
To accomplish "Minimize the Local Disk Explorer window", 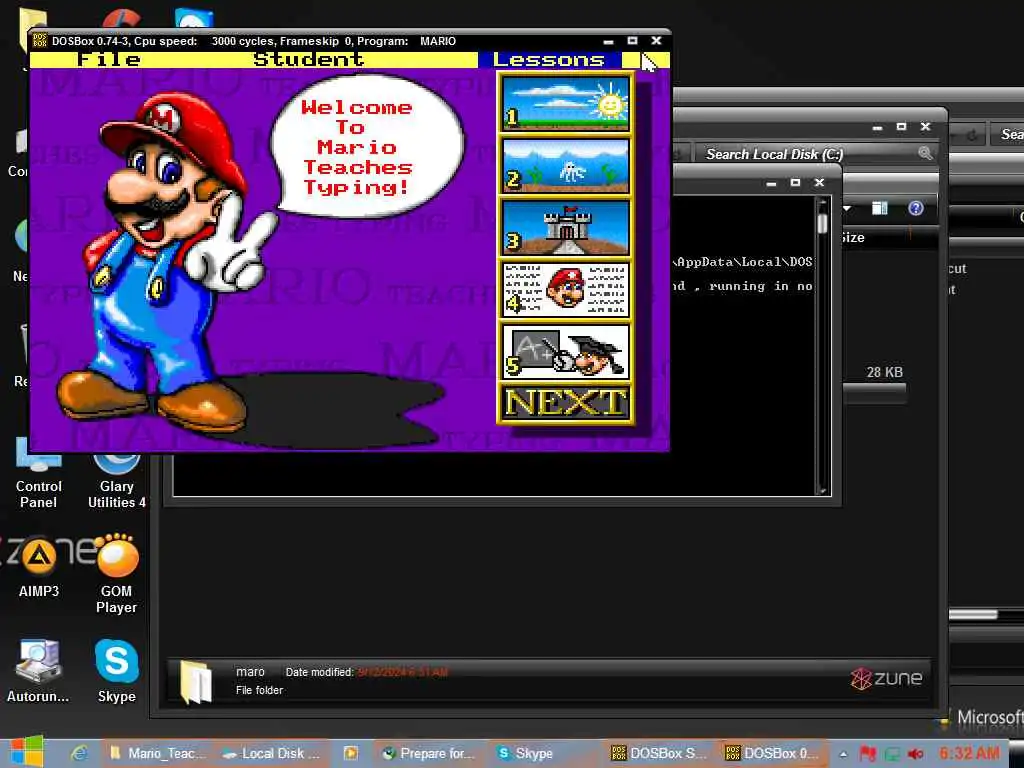I will click(x=877, y=127).
